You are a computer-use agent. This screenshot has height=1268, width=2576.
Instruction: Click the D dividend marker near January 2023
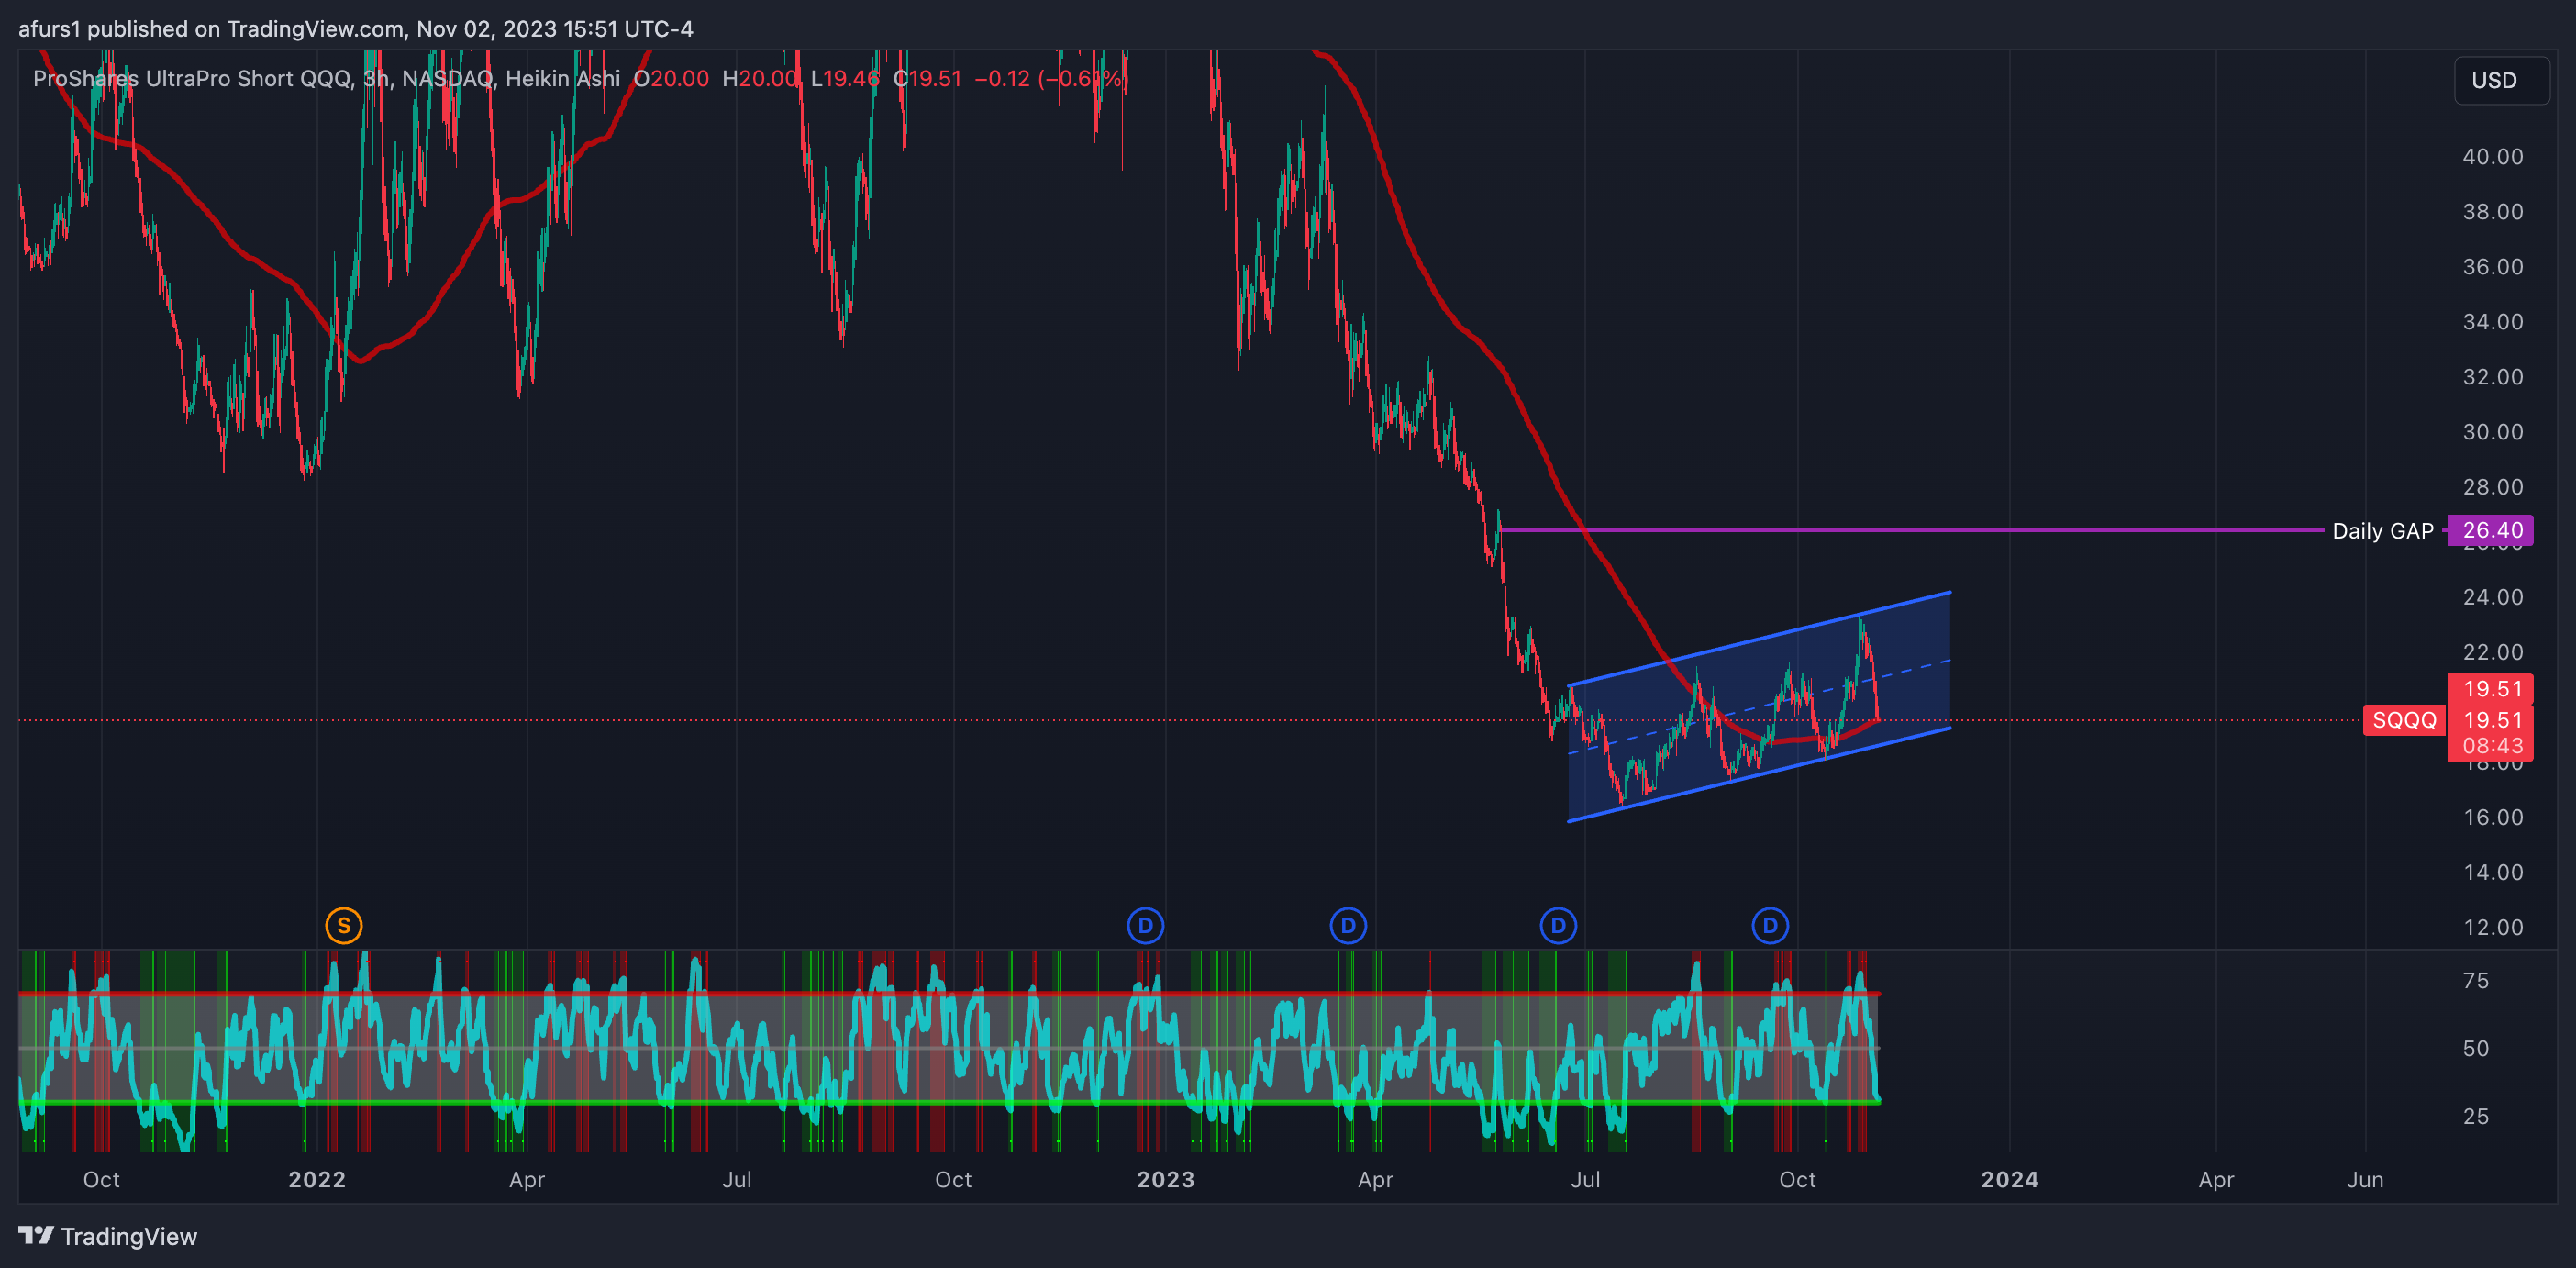(1145, 925)
